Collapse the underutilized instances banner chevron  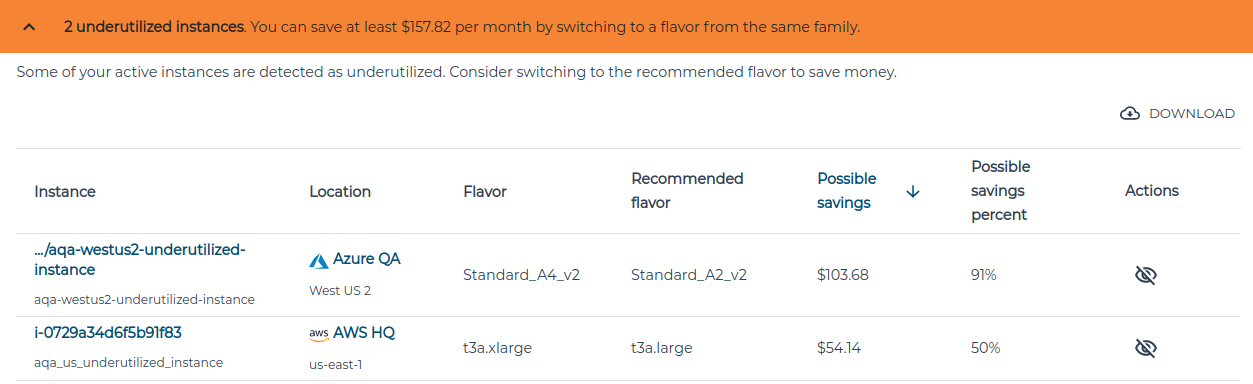click(29, 27)
